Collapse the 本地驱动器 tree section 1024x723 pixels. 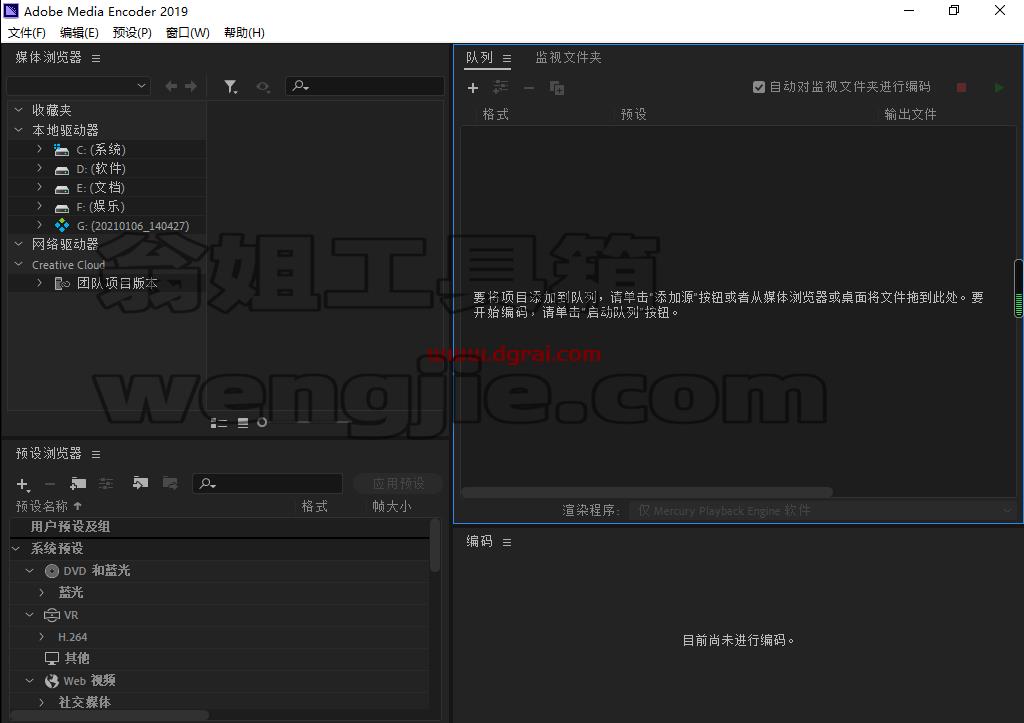[x=18, y=129]
